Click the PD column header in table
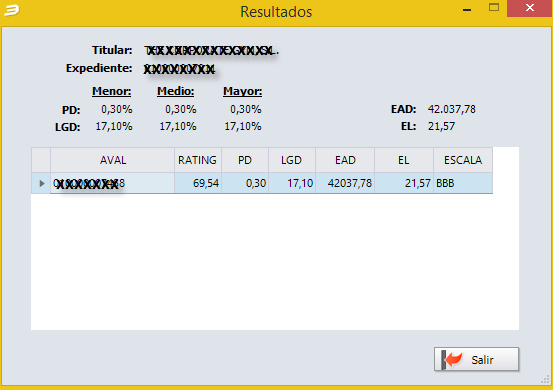Screen dimensions: 553x390 (245, 160)
